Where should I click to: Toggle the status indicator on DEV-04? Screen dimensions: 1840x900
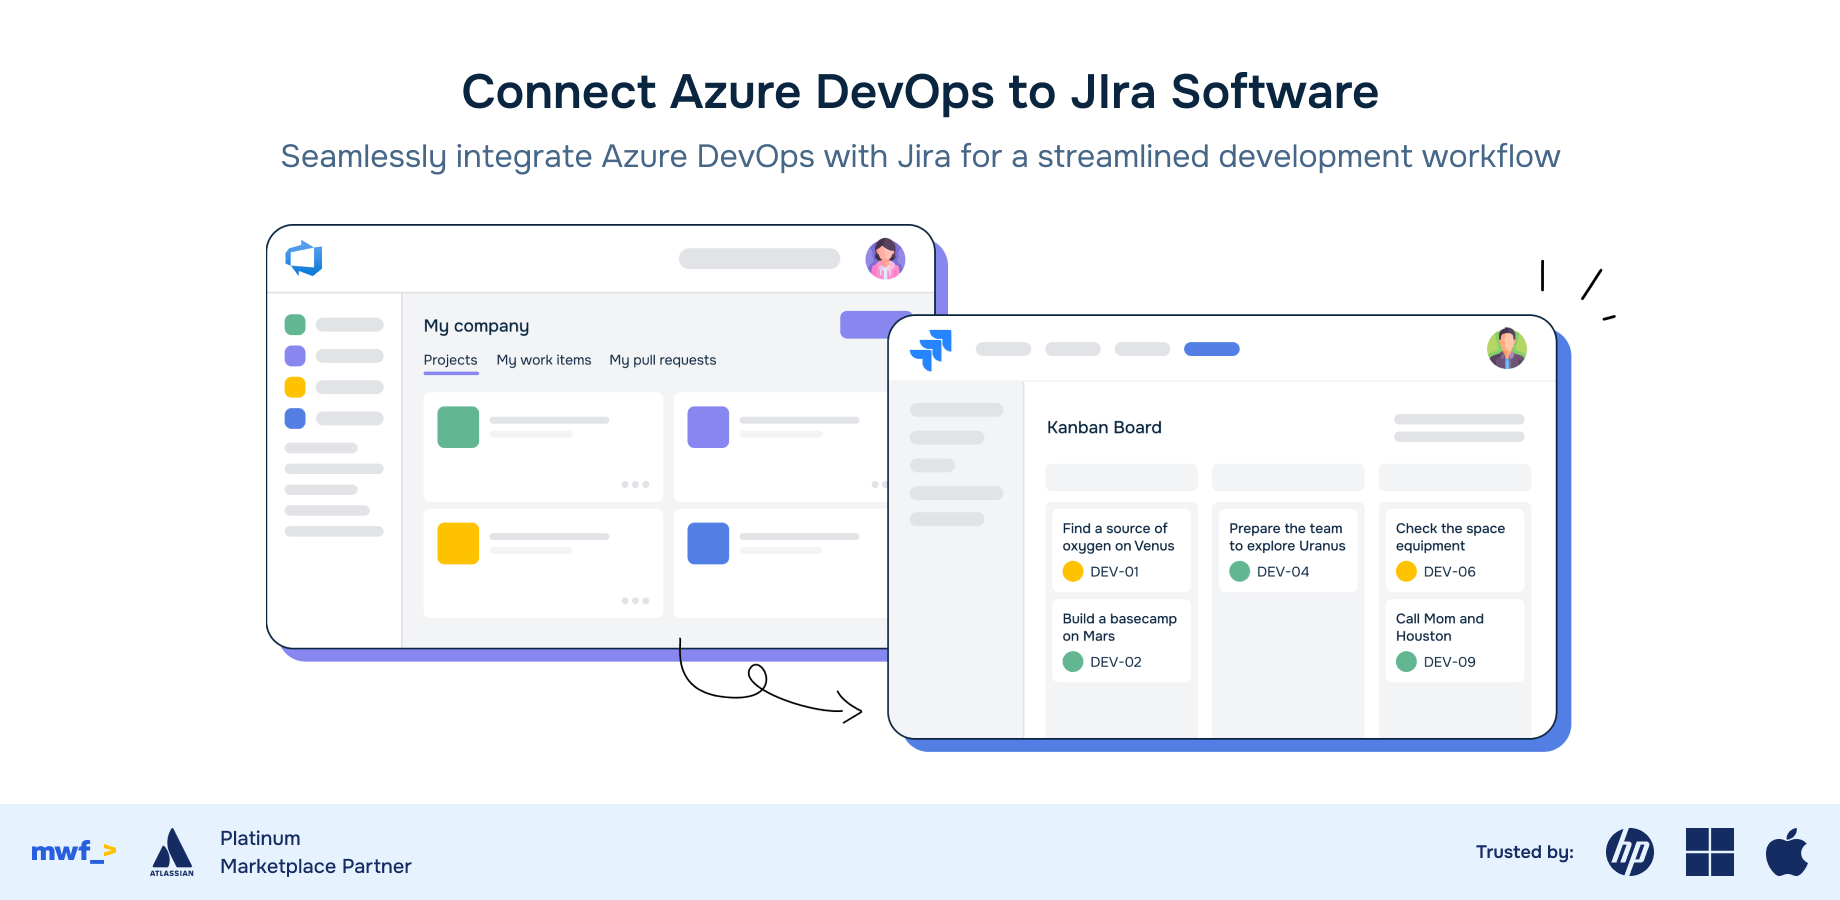point(1239,571)
